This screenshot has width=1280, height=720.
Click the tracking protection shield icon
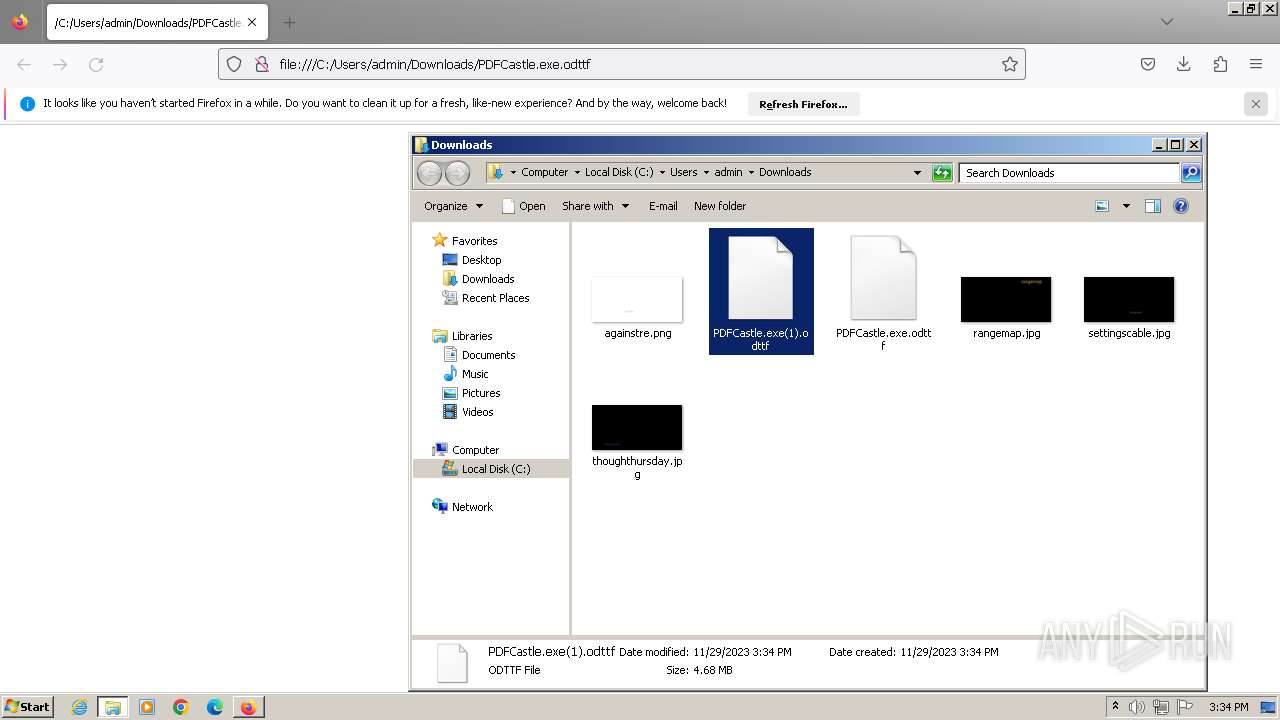(x=234, y=64)
